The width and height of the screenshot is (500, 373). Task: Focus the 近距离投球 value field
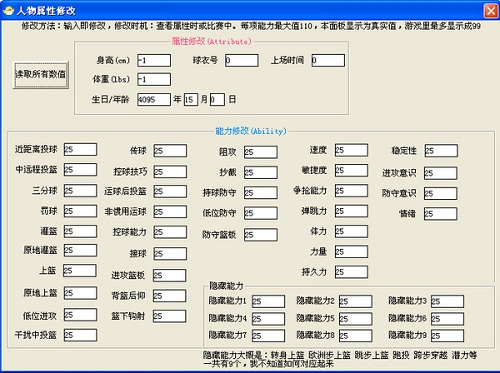[x=80, y=149]
